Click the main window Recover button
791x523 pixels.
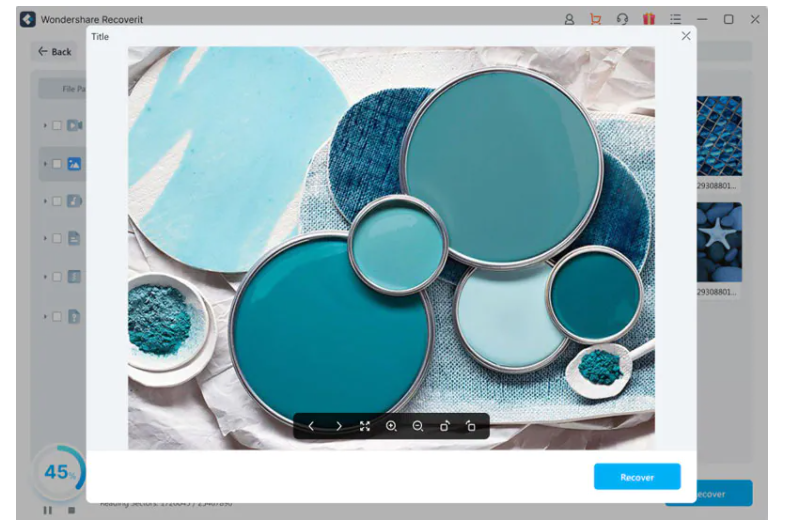[724, 494]
